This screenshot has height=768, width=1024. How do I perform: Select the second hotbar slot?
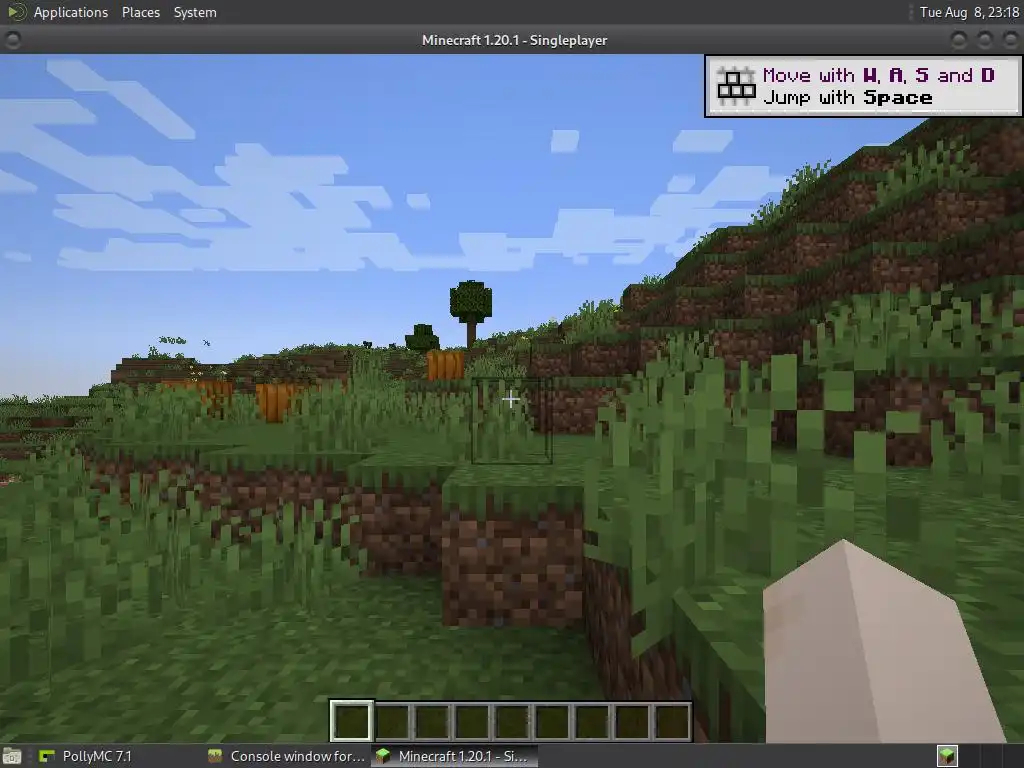[x=392, y=722]
